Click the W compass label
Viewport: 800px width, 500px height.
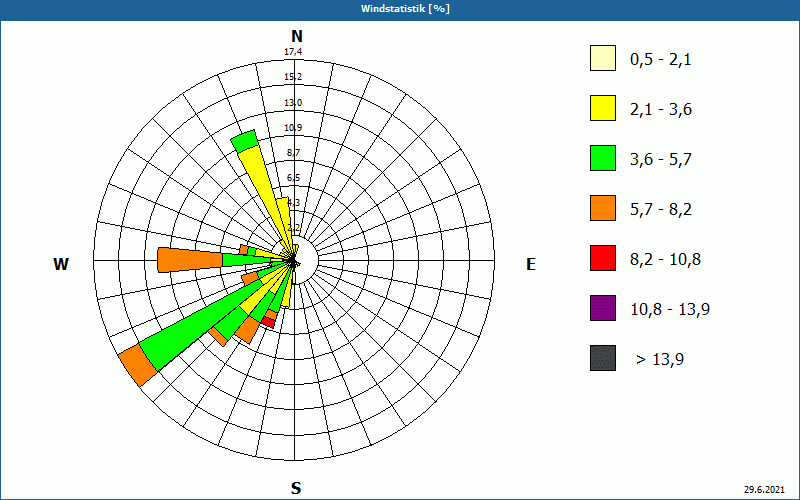click(61, 264)
